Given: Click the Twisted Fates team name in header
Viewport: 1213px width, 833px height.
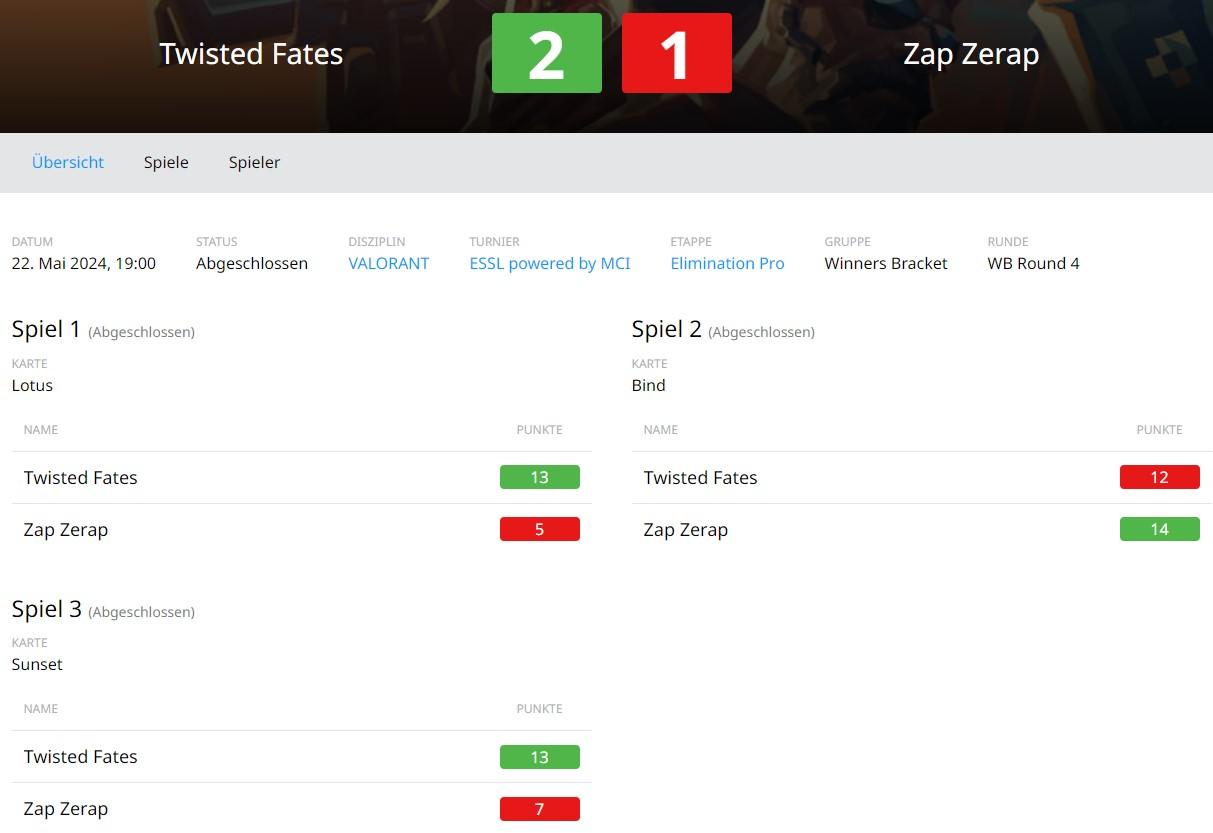Looking at the screenshot, I should pos(251,54).
